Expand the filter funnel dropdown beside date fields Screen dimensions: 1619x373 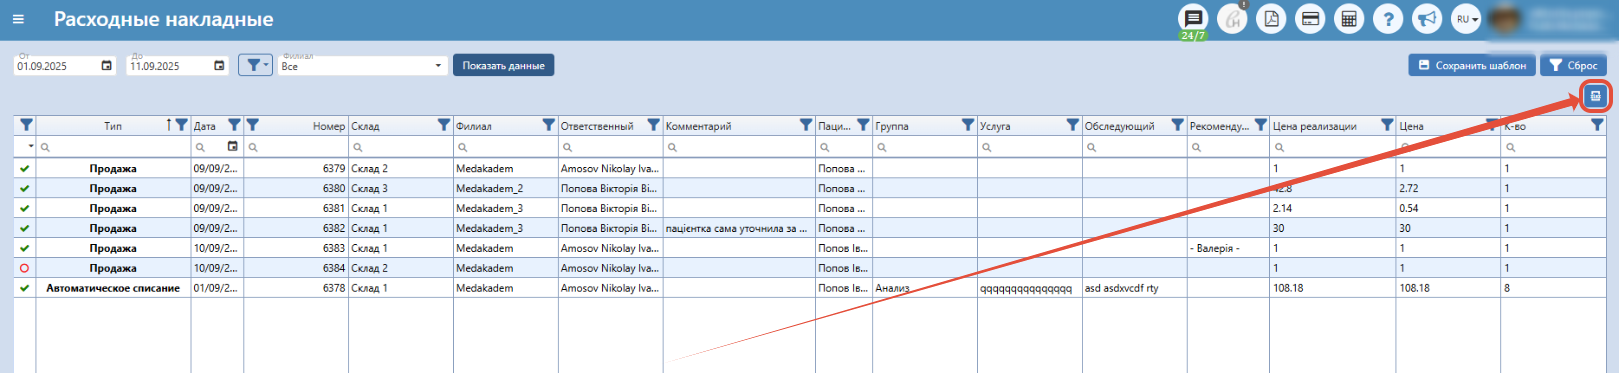pos(255,65)
